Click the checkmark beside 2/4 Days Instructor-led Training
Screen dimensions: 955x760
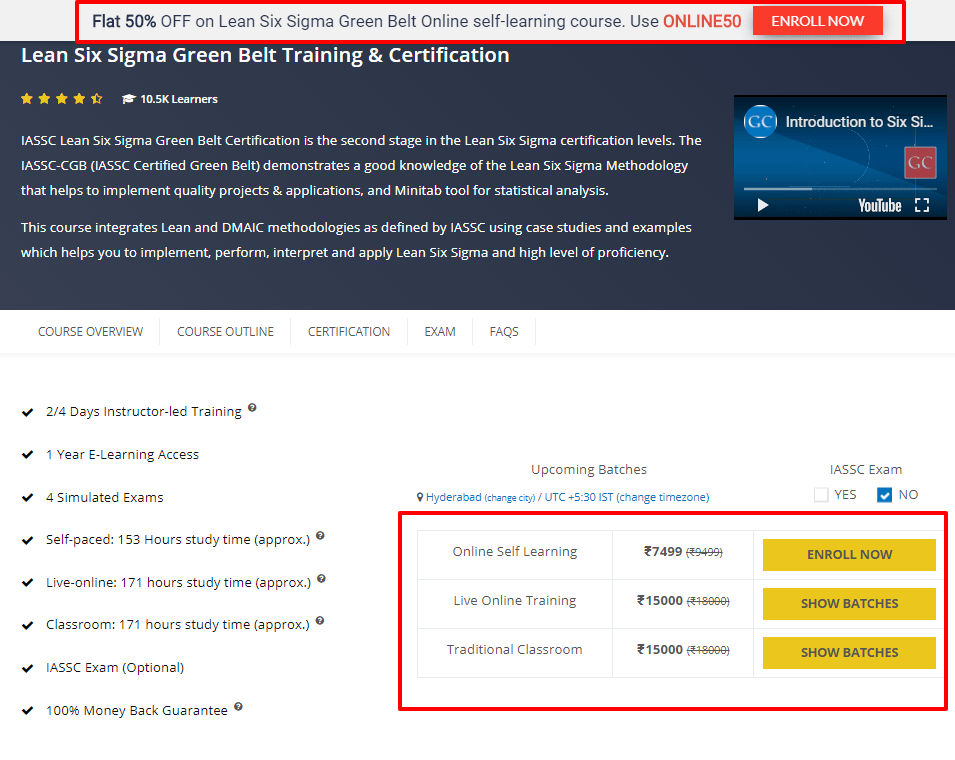click(x=27, y=412)
